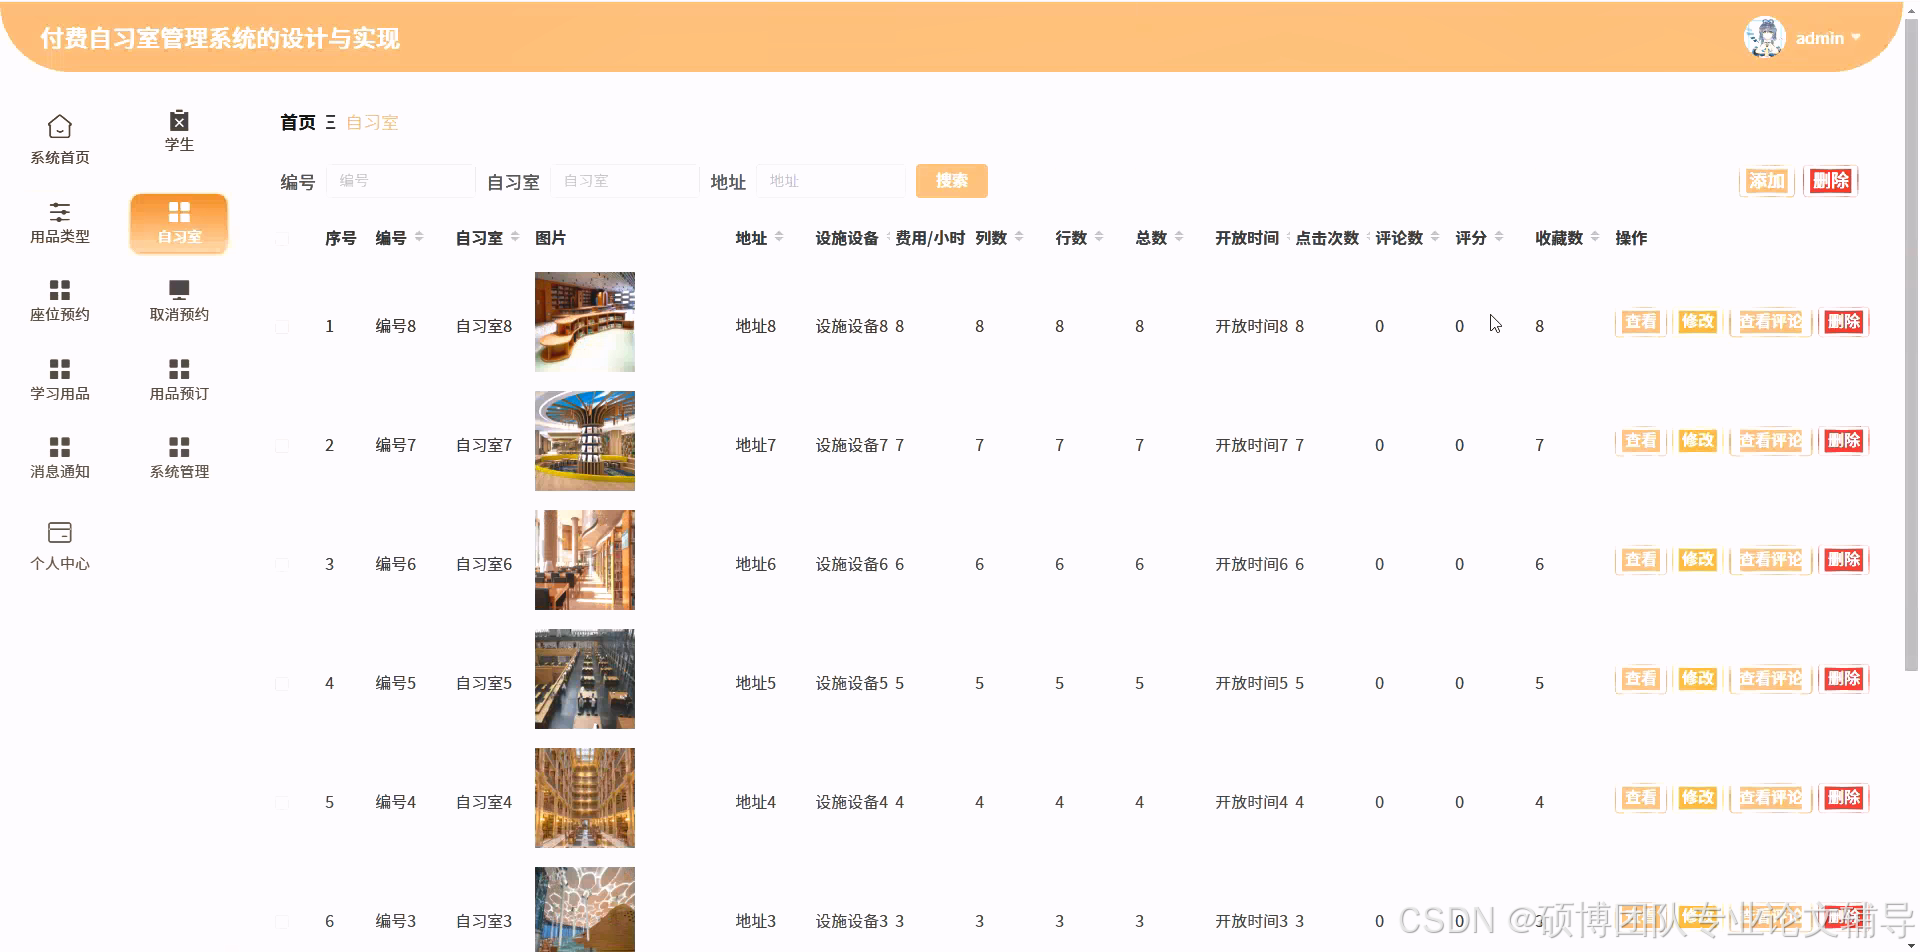Go to 座位预约 via its sidebar icon
The height and width of the screenshot is (952, 1920).
click(60, 290)
